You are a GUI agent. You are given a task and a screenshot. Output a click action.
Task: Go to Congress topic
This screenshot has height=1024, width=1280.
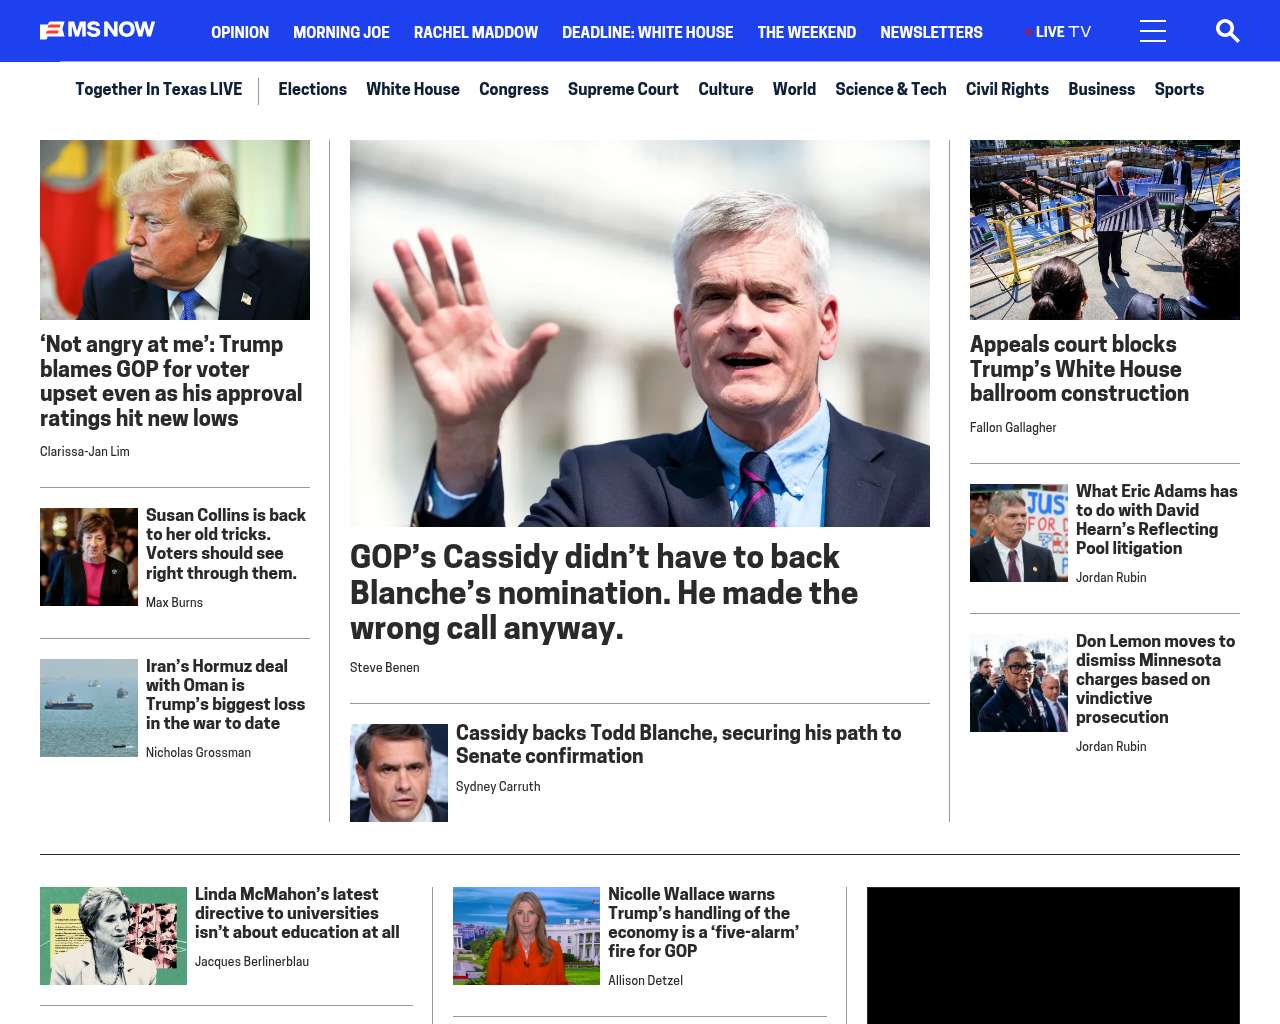pyautogui.click(x=514, y=89)
